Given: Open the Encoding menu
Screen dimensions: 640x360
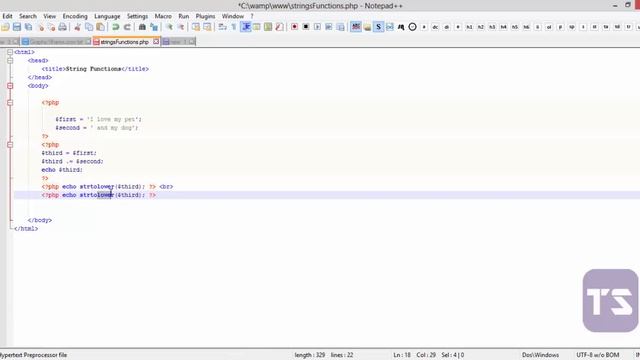Looking at the screenshot, I should (75, 16).
